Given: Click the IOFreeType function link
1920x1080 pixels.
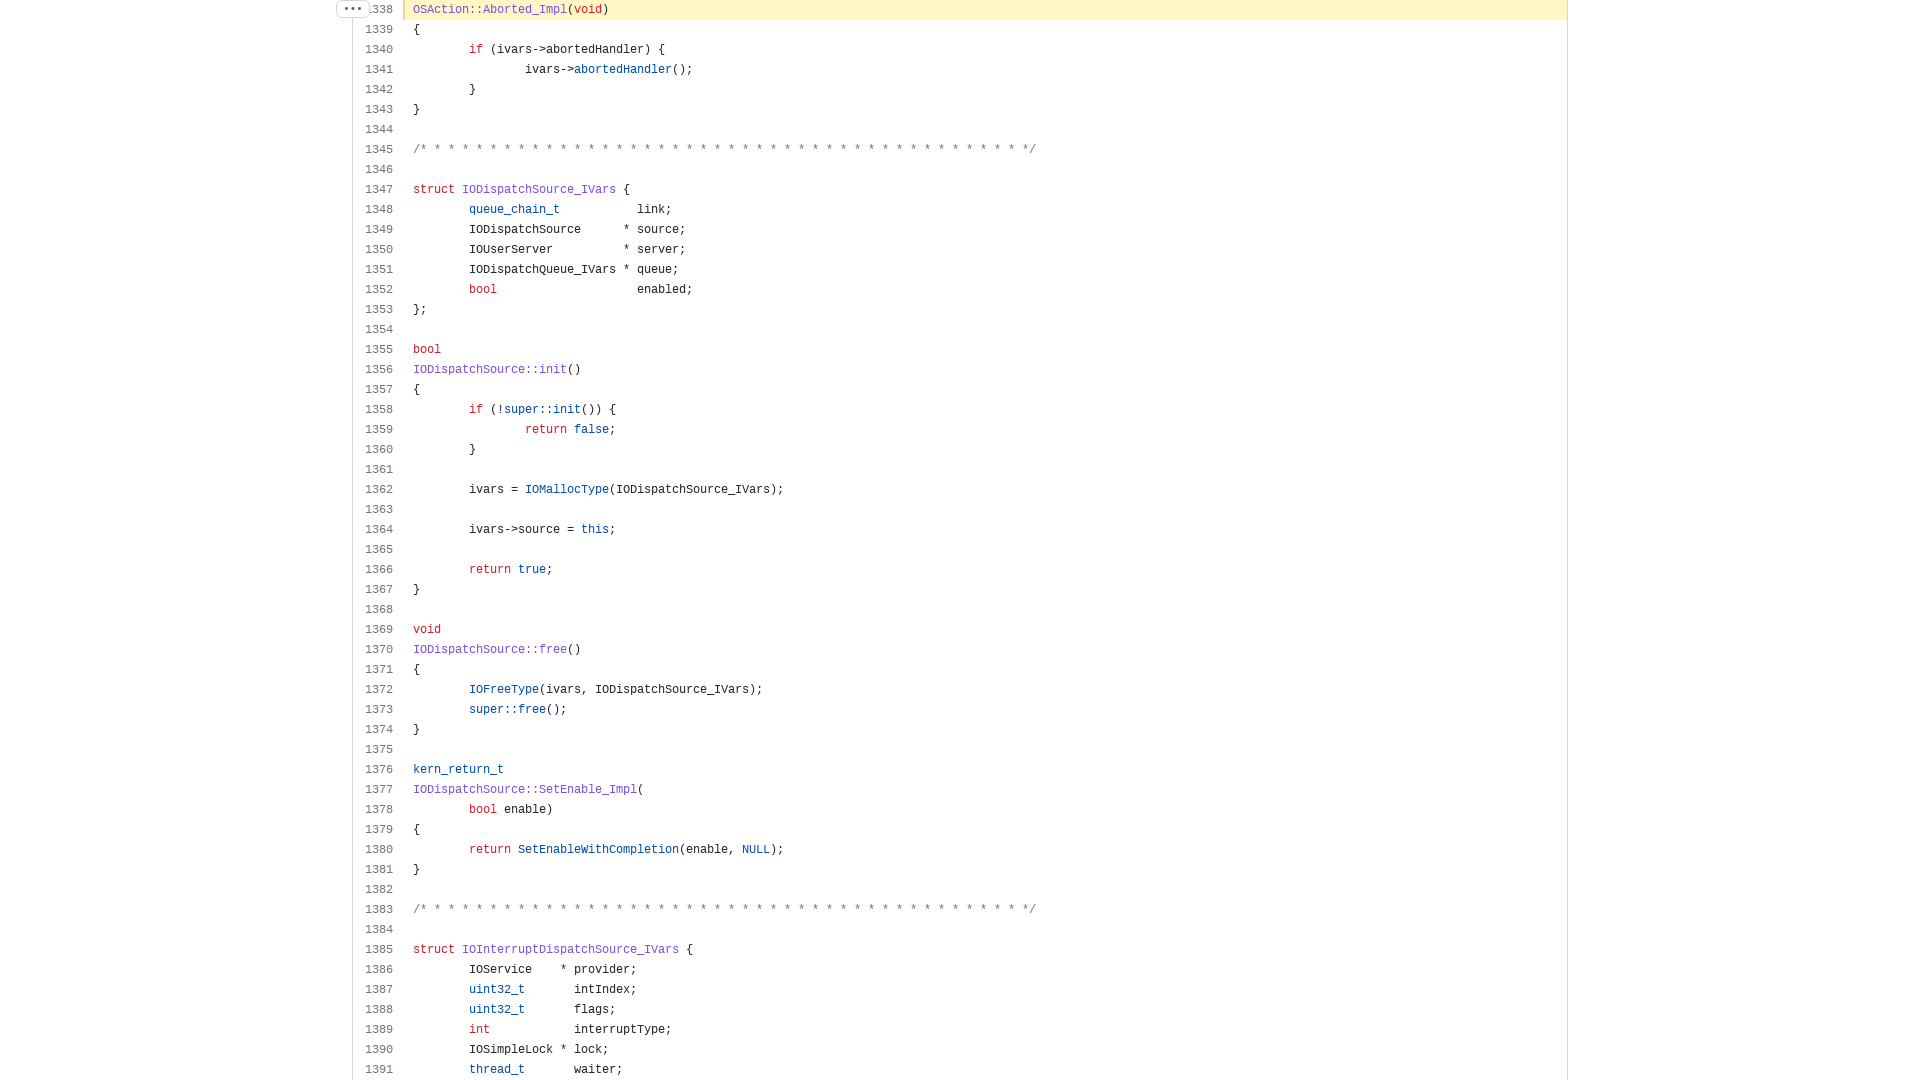Looking at the screenshot, I should click(x=504, y=689).
